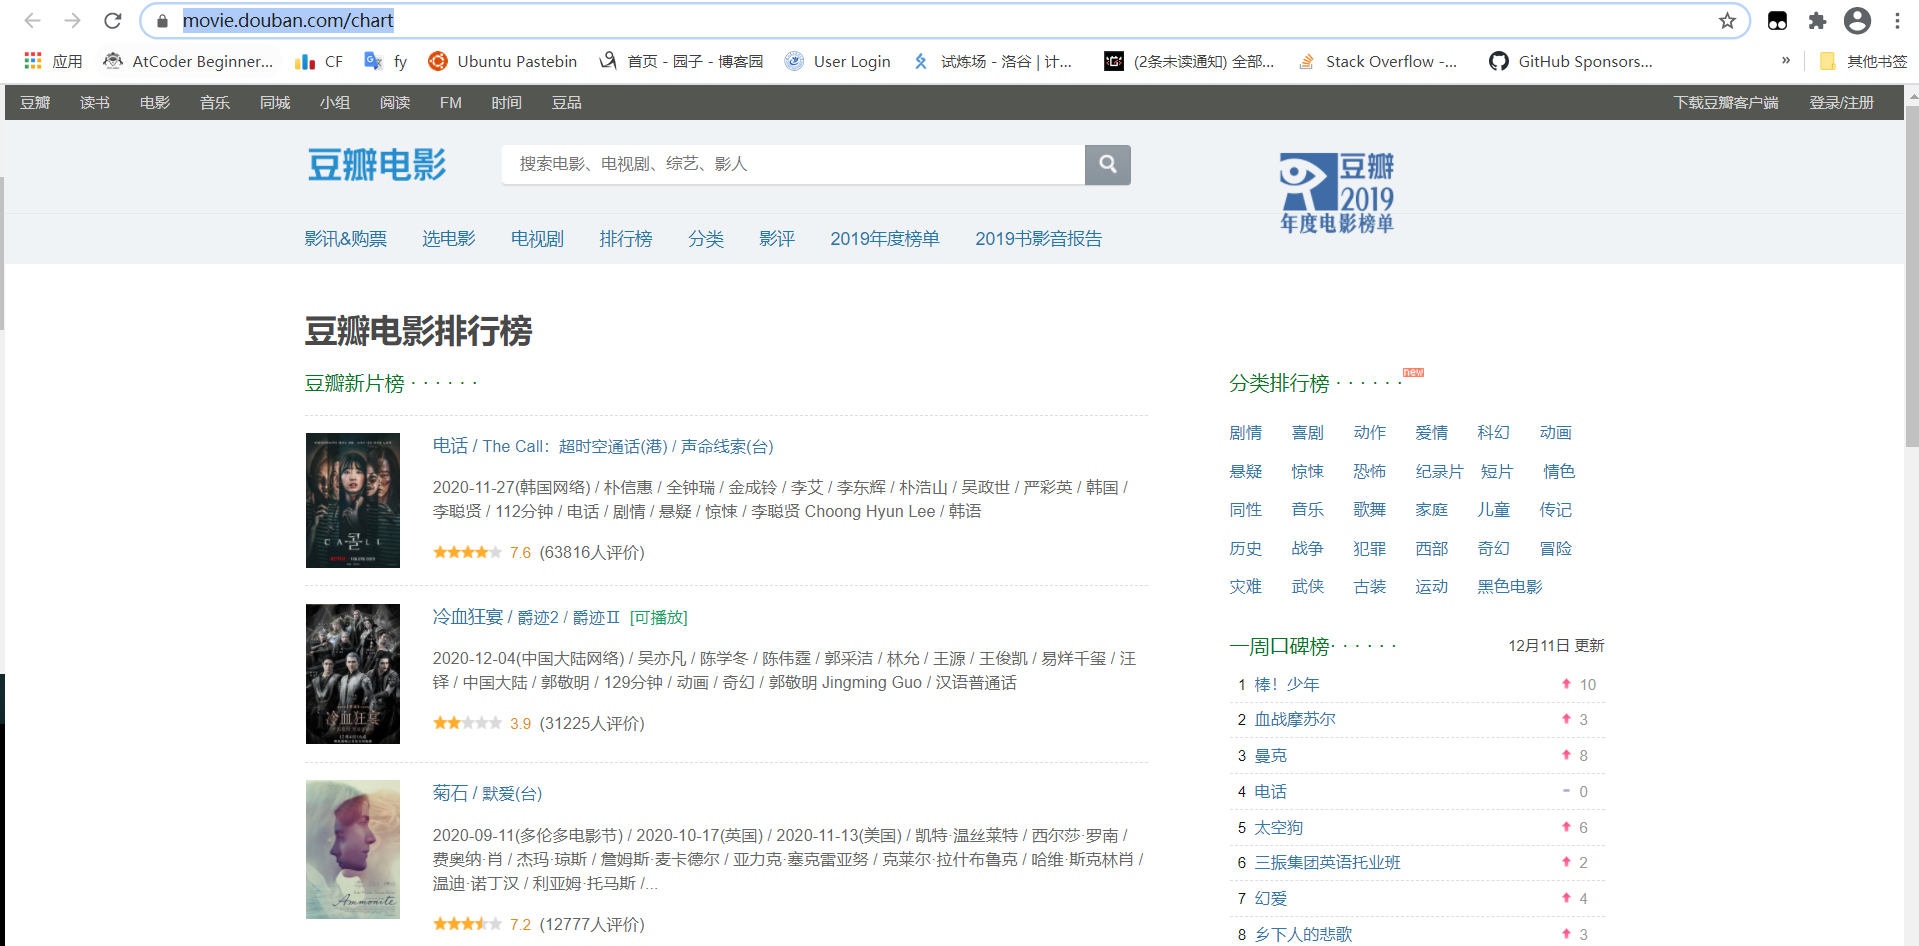Screen dimensions: 1919x946
Task: Click the 登录/注册 link
Action: click(x=1841, y=102)
